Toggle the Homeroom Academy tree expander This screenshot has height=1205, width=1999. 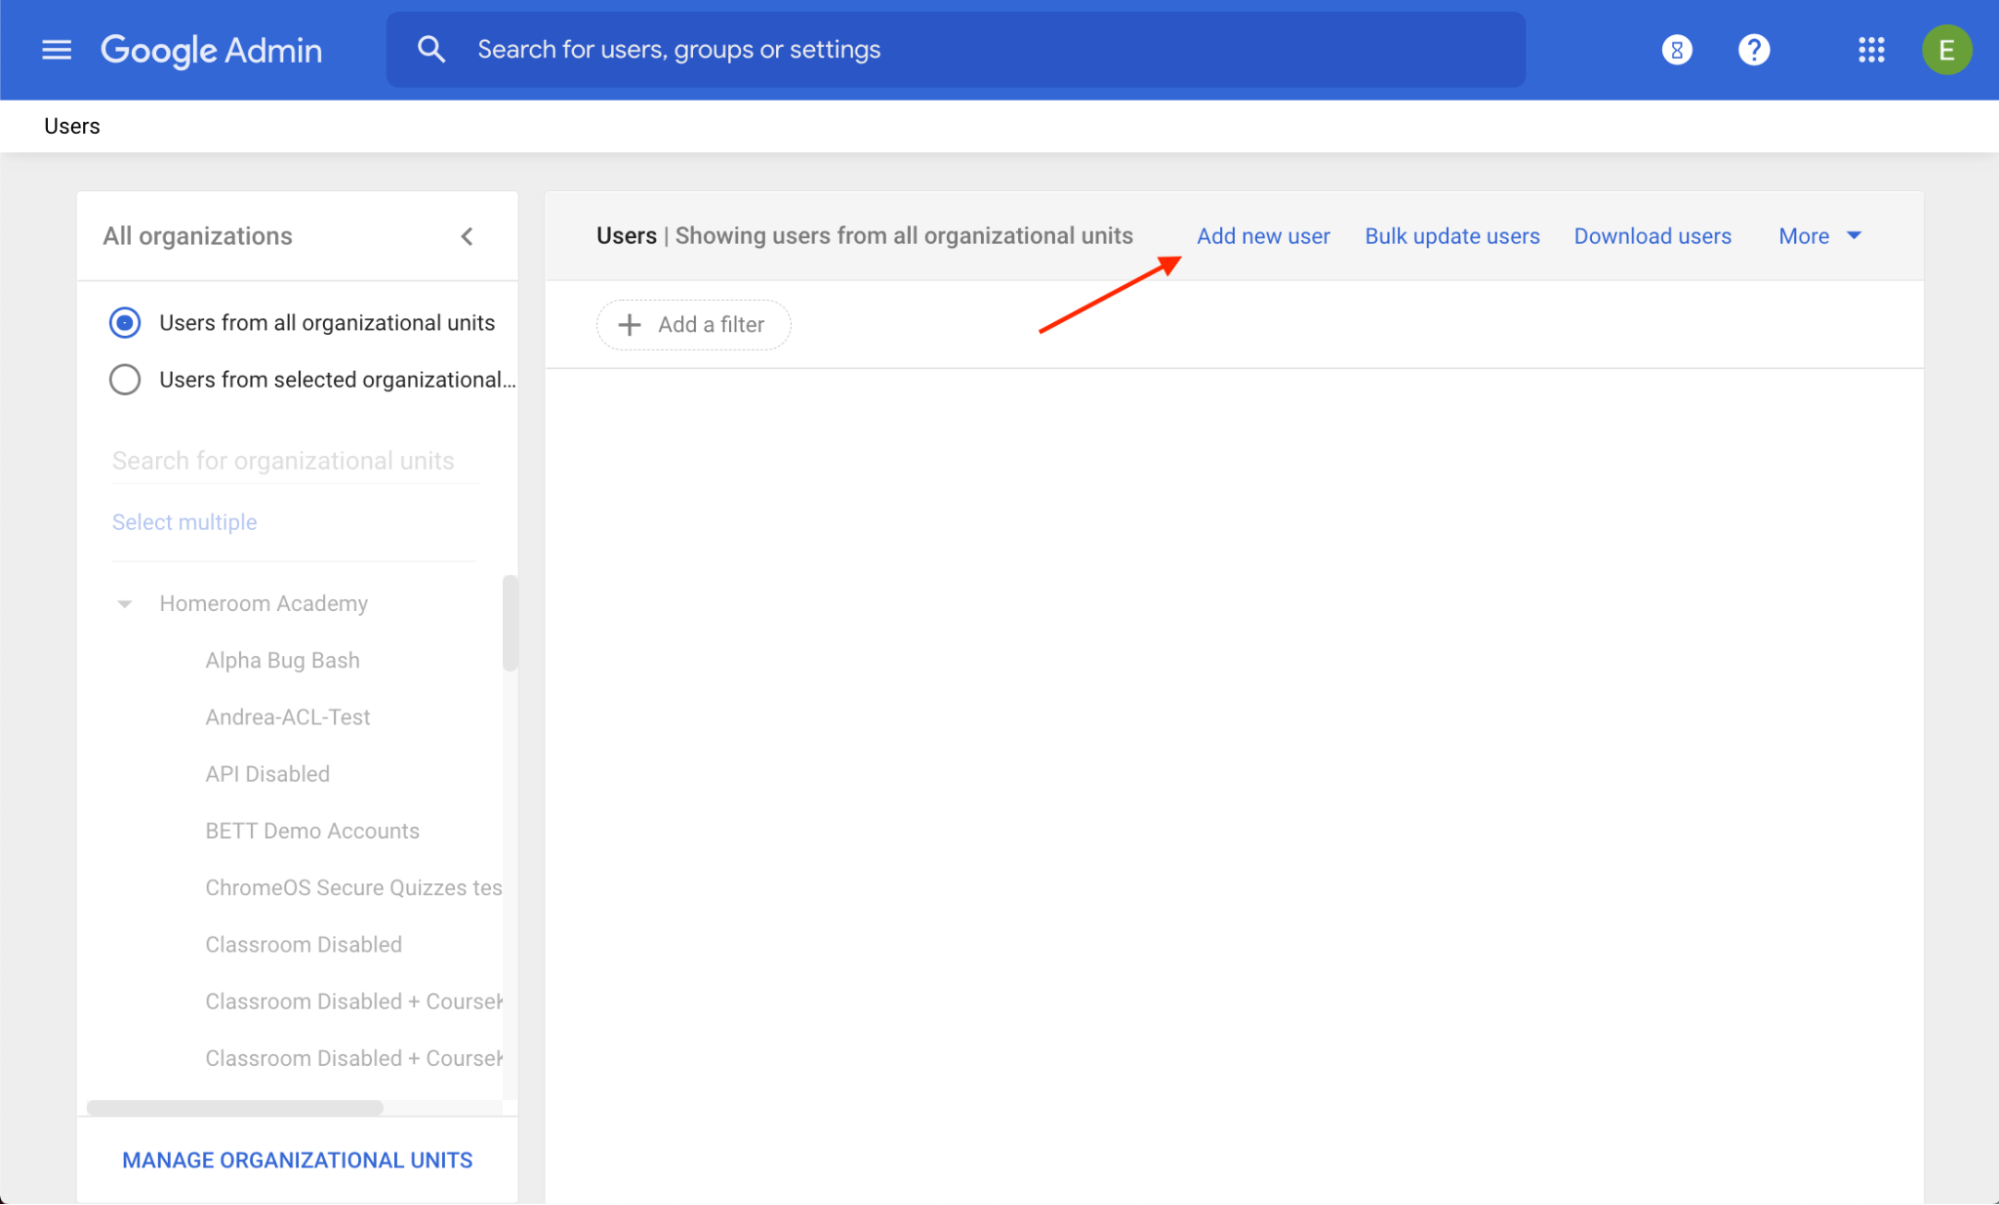click(x=127, y=602)
